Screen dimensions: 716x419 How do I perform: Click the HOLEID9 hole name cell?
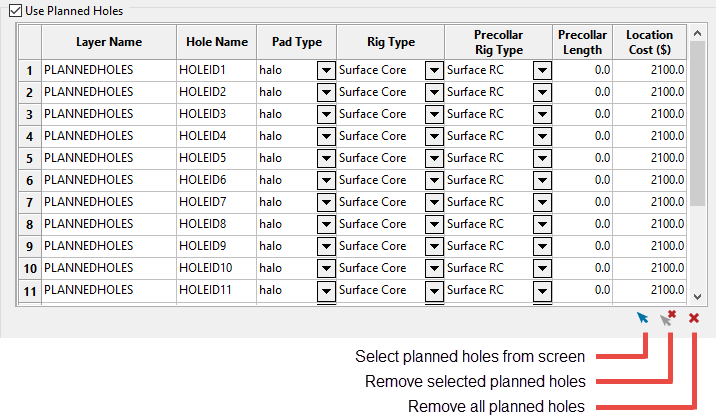click(x=216, y=246)
